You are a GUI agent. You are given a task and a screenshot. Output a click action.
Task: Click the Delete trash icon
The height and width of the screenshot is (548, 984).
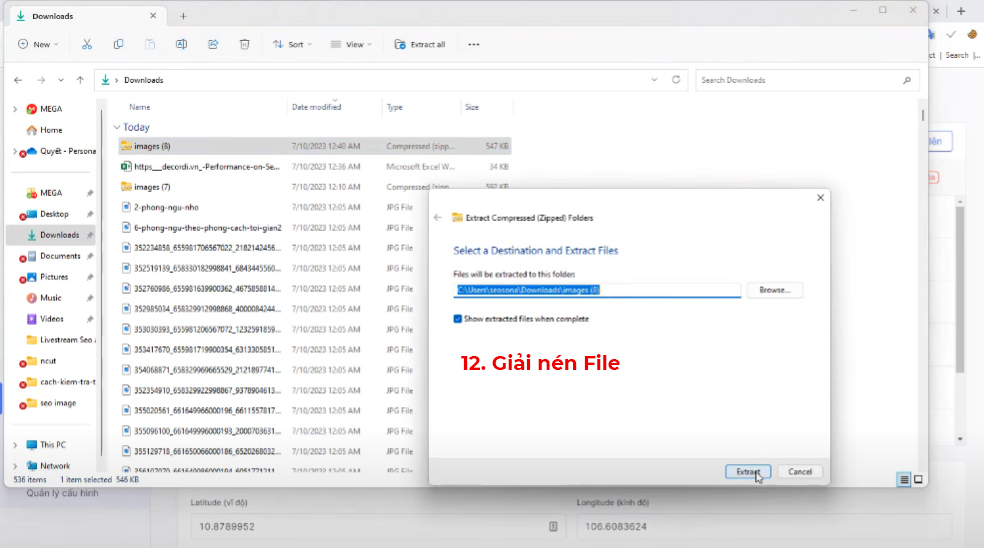[x=245, y=44]
